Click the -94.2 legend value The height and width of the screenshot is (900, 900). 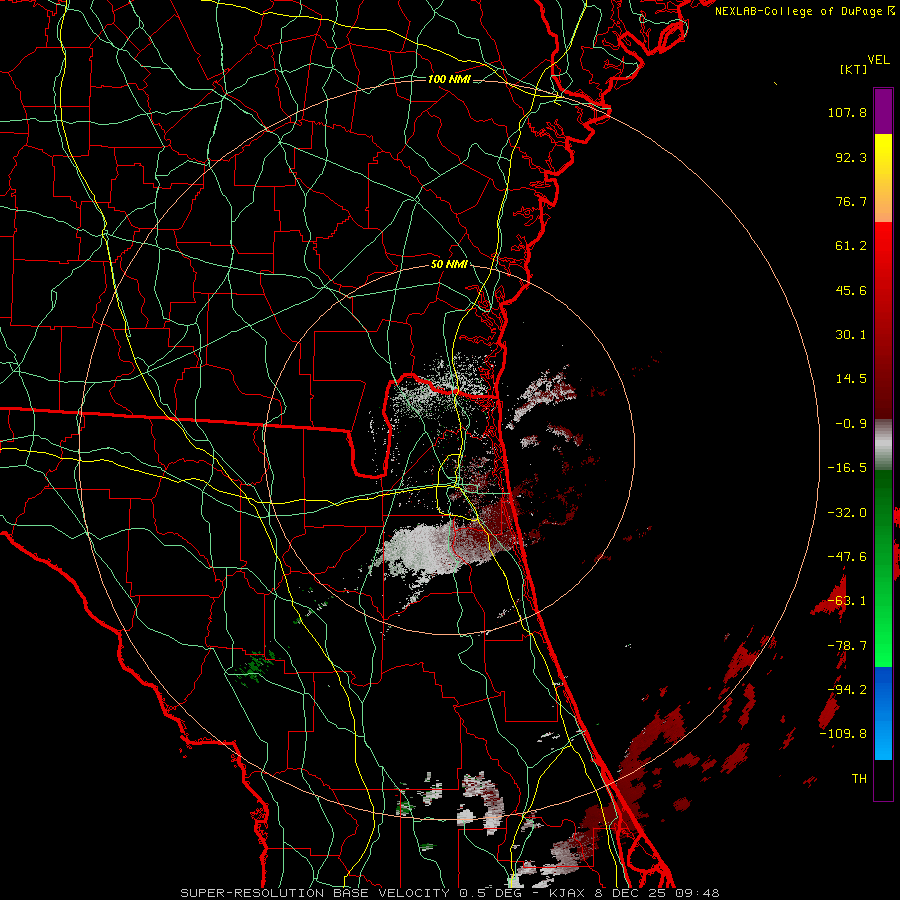coord(847,690)
